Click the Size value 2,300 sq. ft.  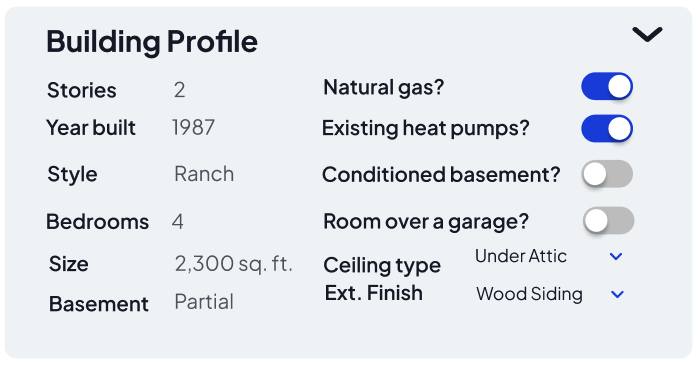(x=234, y=264)
